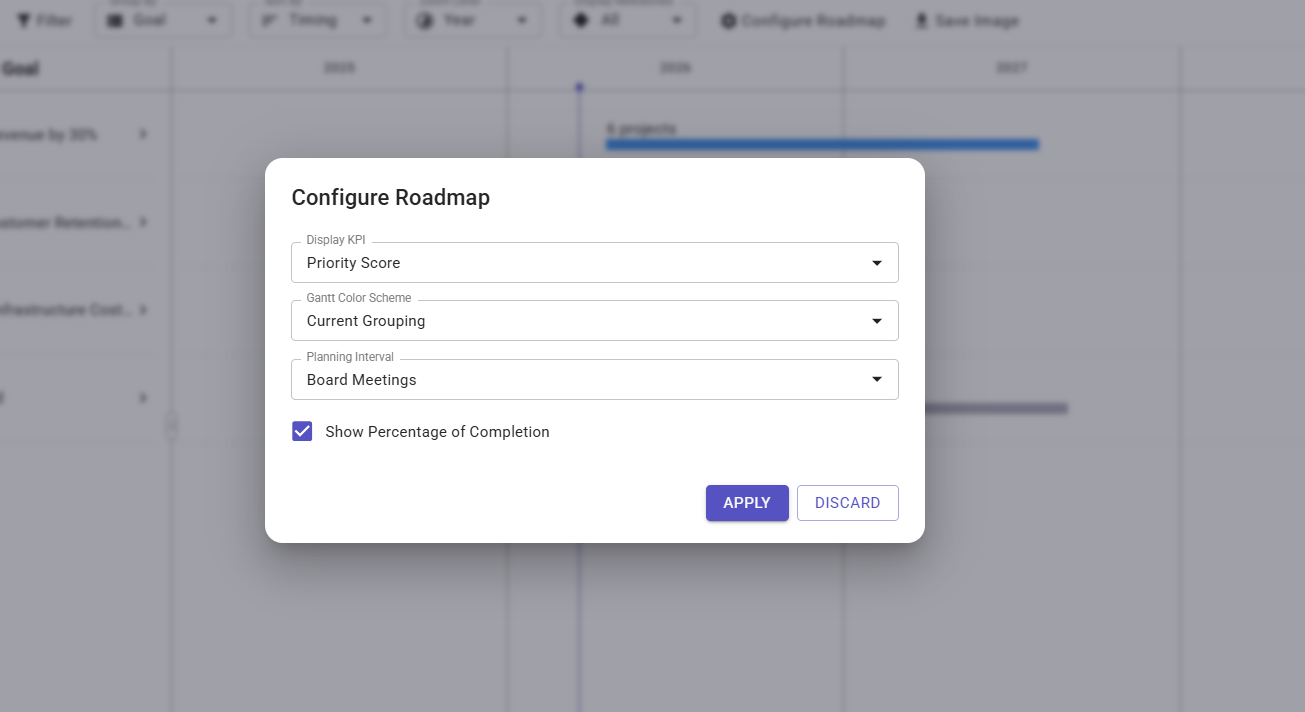Click the blue '6 projects' Gantt bar
The width and height of the screenshot is (1305, 712).
(x=822, y=145)
